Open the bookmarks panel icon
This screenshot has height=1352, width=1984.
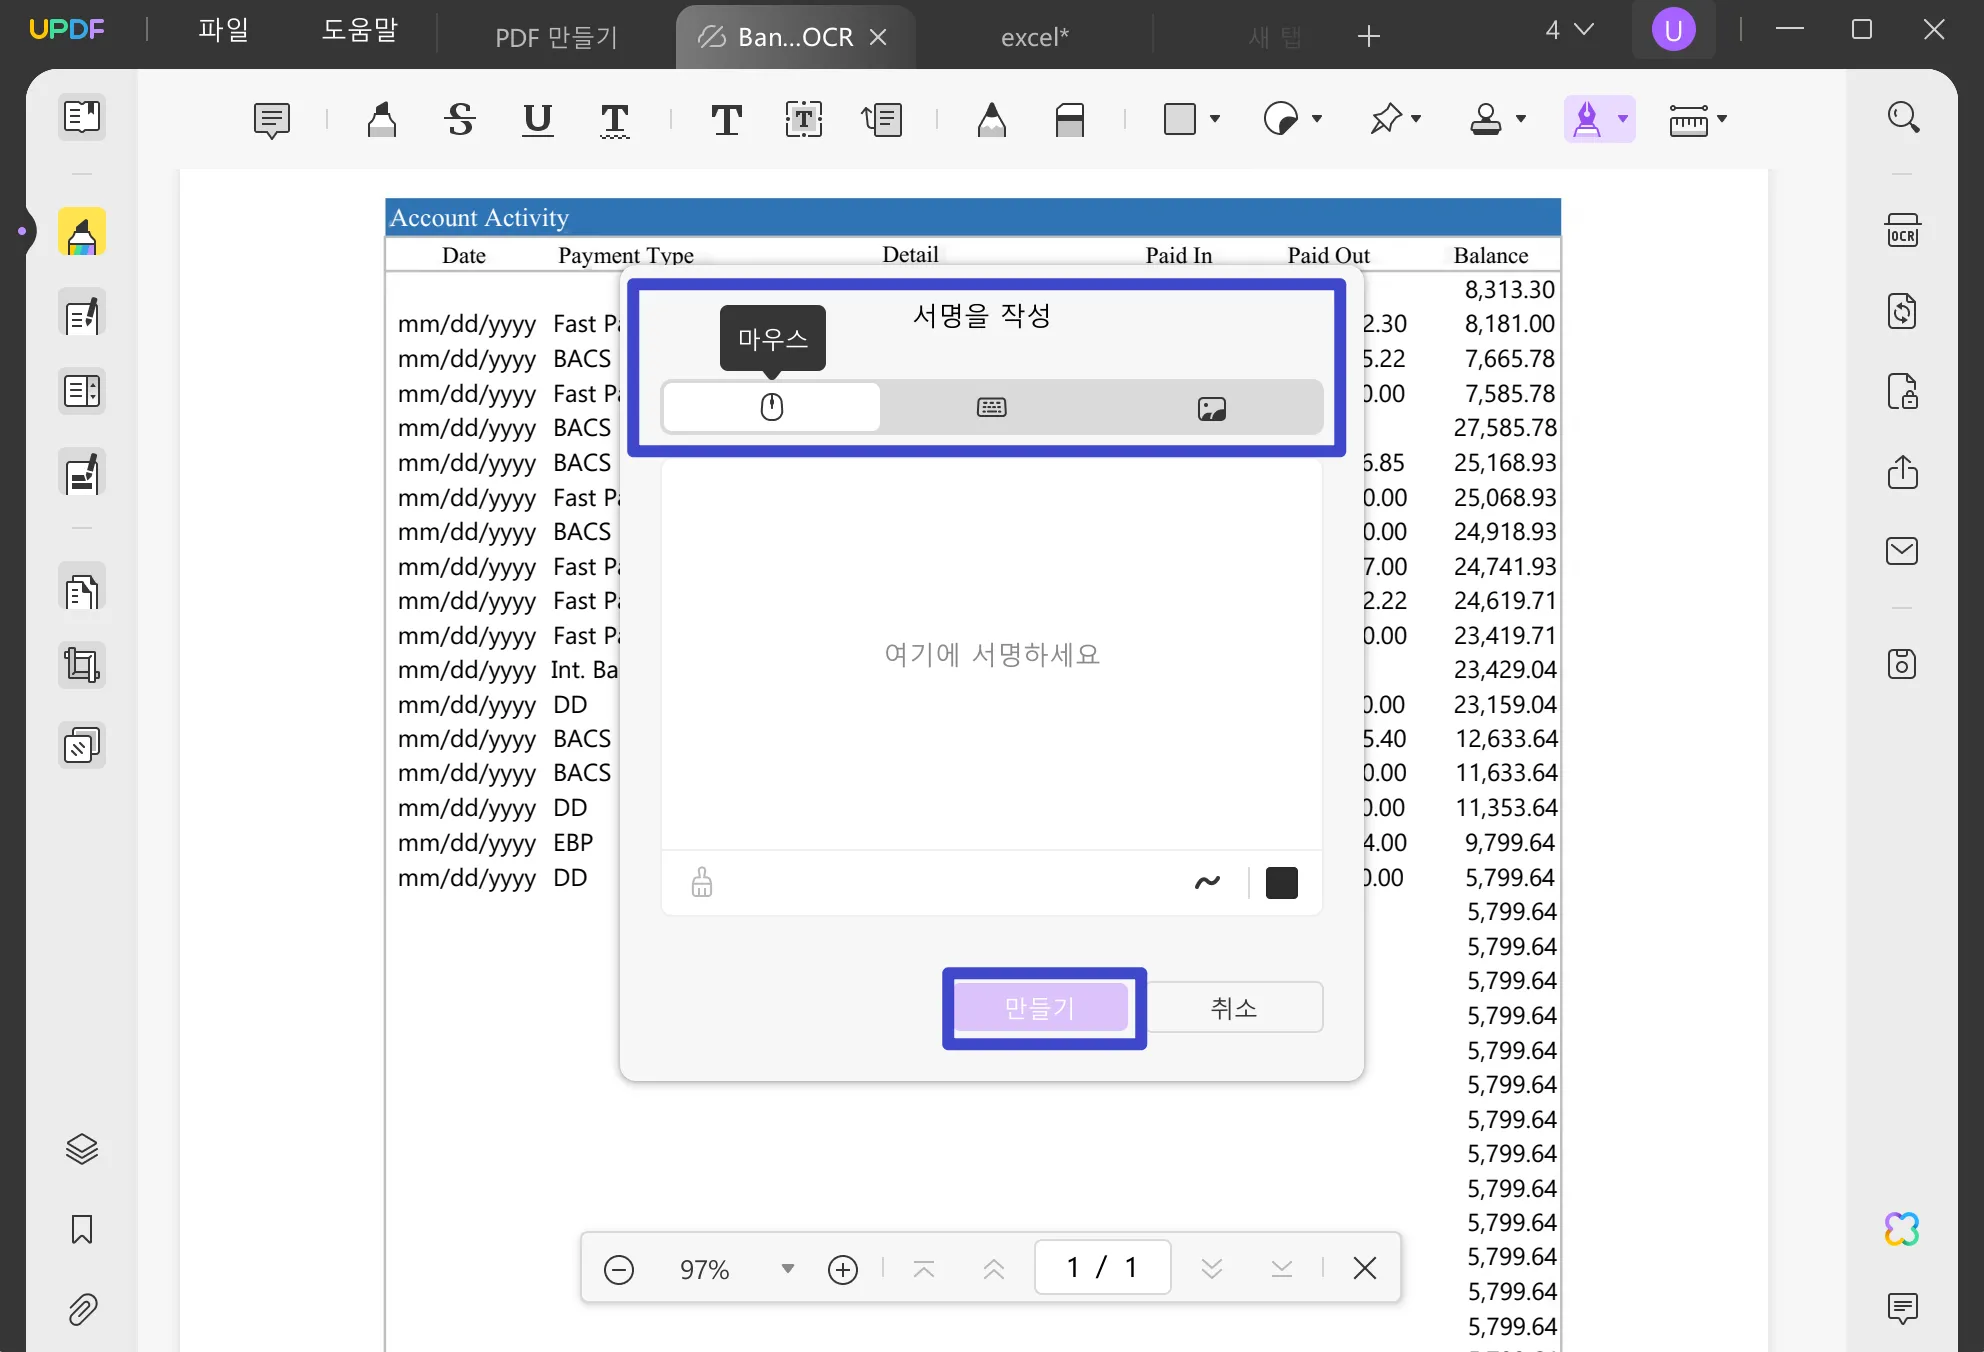(x=82, y=1229)
